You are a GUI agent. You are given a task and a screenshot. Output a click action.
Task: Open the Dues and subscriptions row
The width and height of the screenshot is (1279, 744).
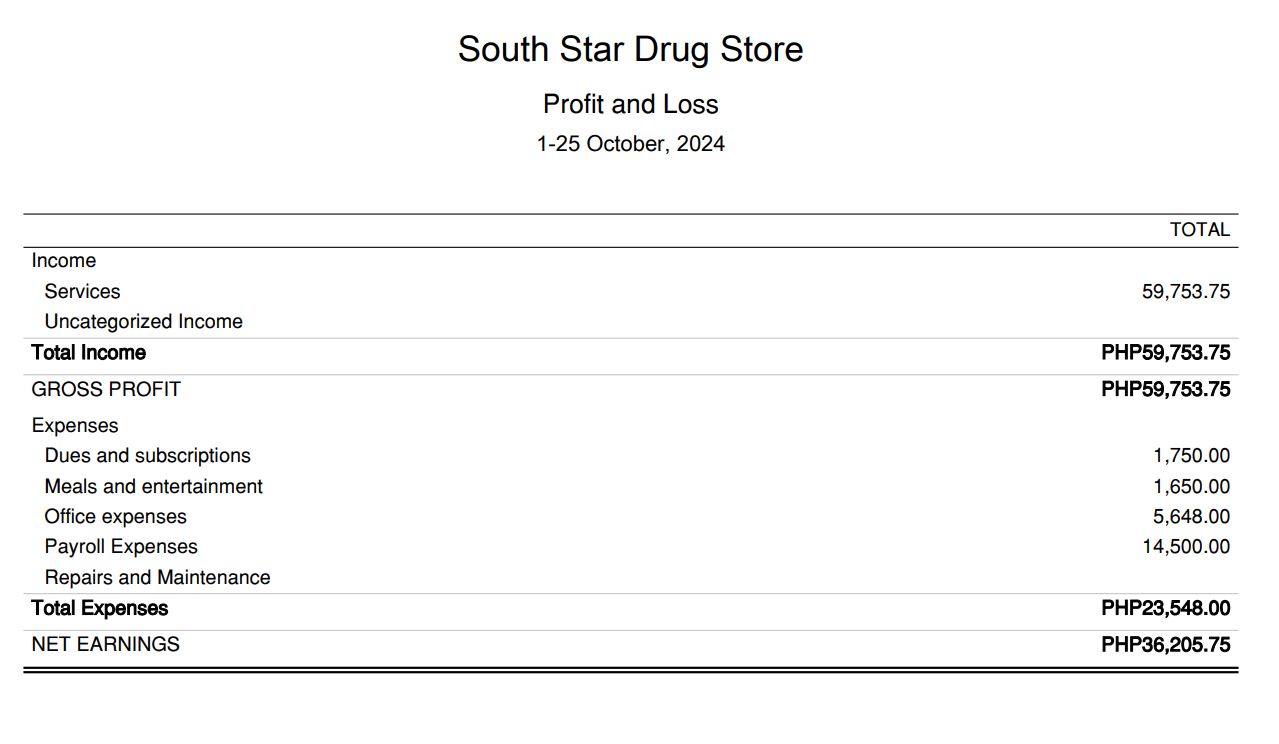pos(147,456)
